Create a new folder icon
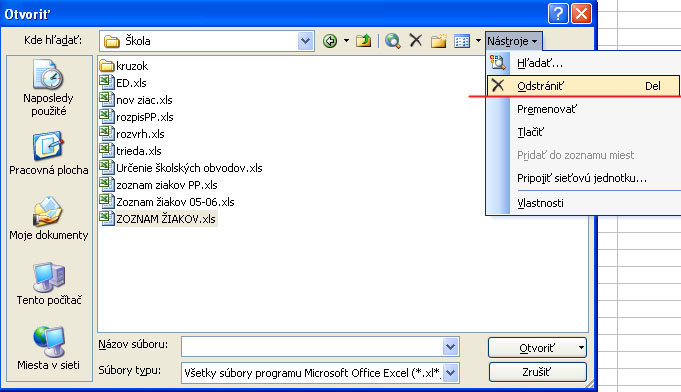This screenshot has width=681, height=392. click(x=439, y=41)
